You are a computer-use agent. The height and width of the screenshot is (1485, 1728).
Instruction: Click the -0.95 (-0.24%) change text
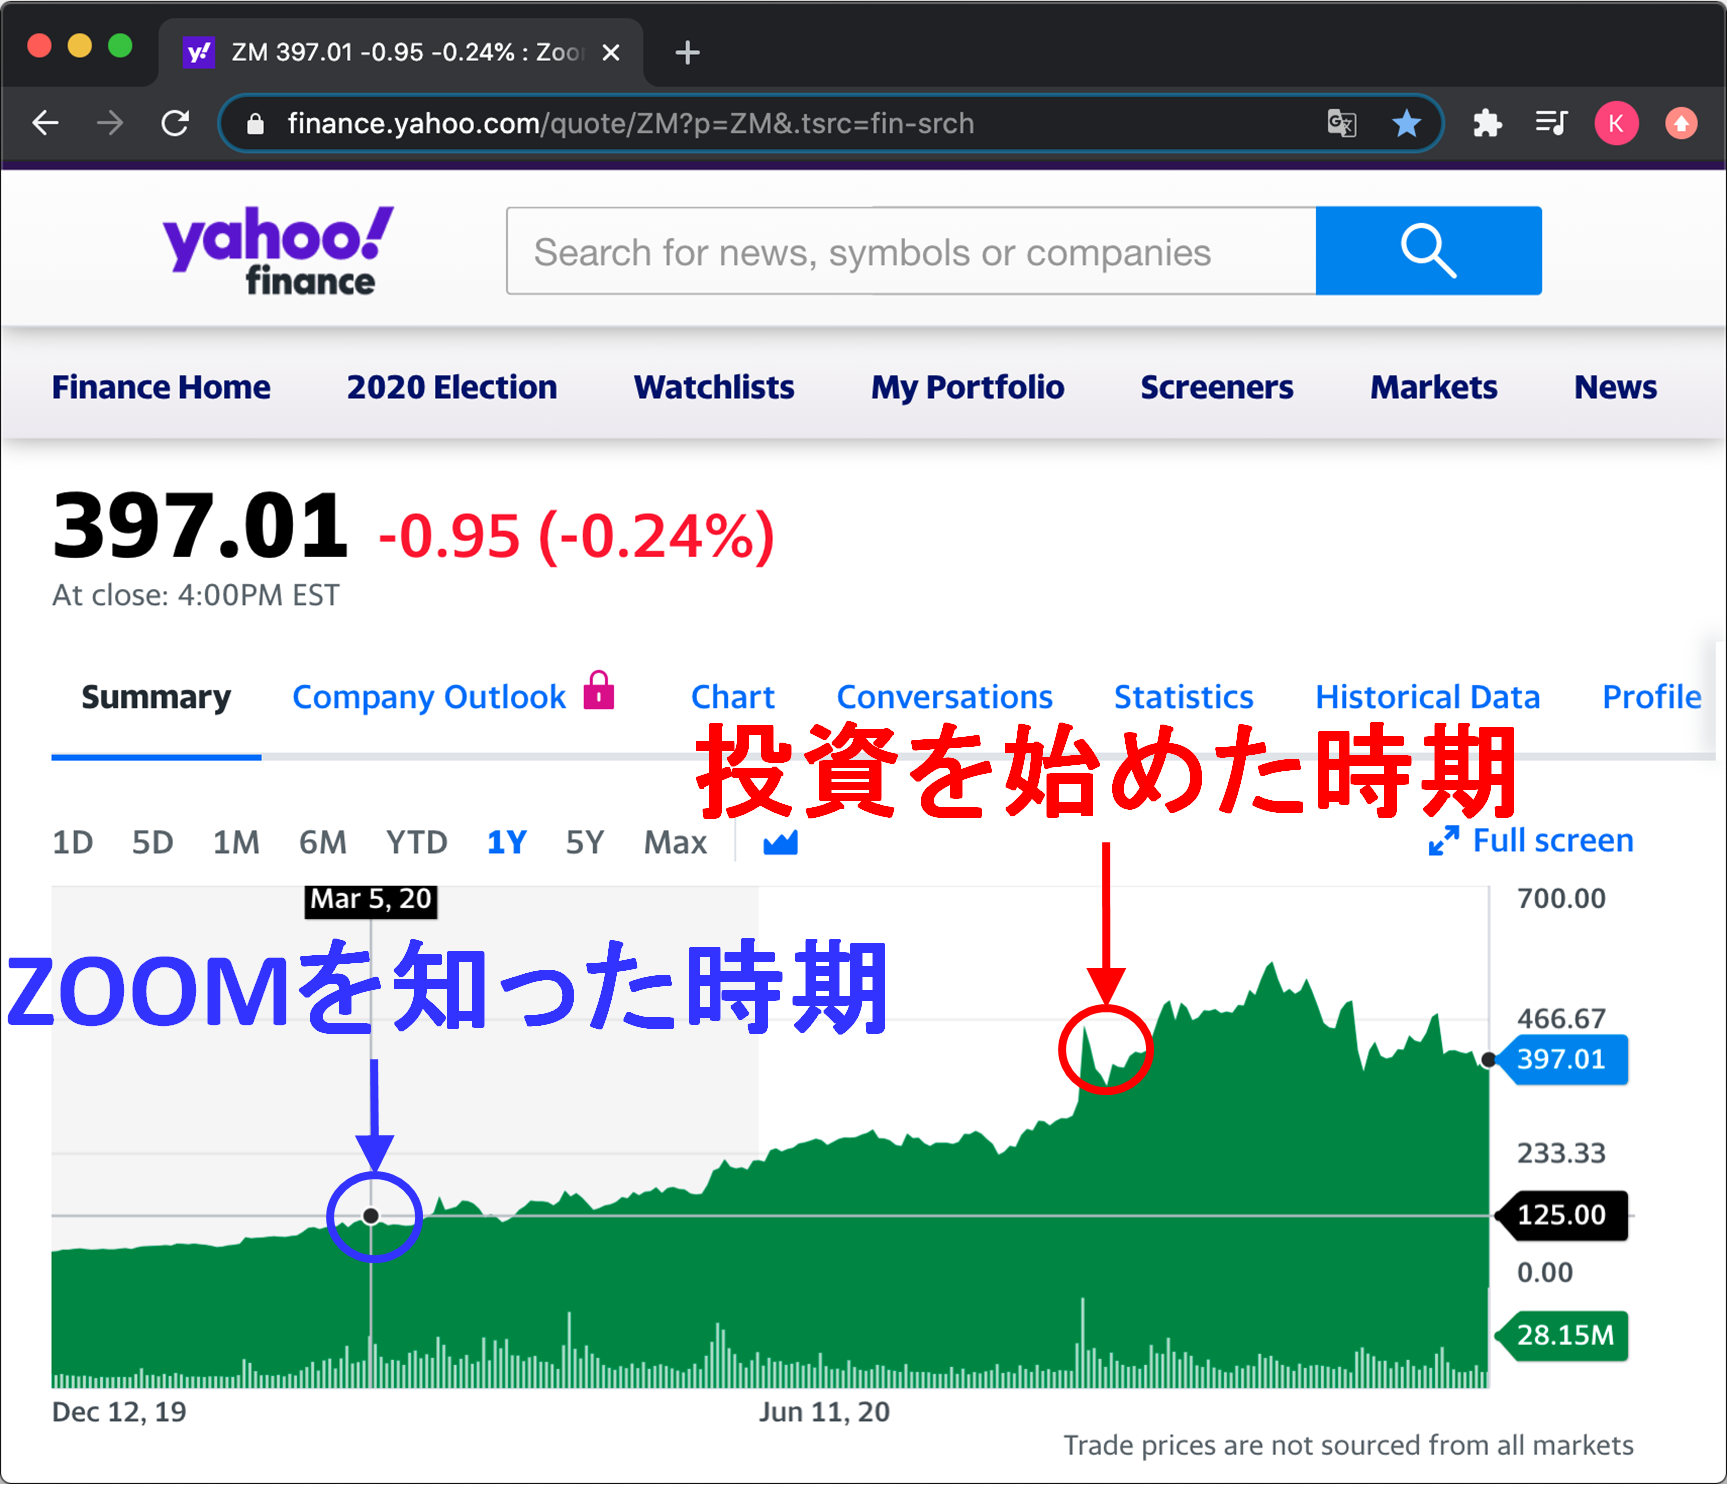pos(577,537)
